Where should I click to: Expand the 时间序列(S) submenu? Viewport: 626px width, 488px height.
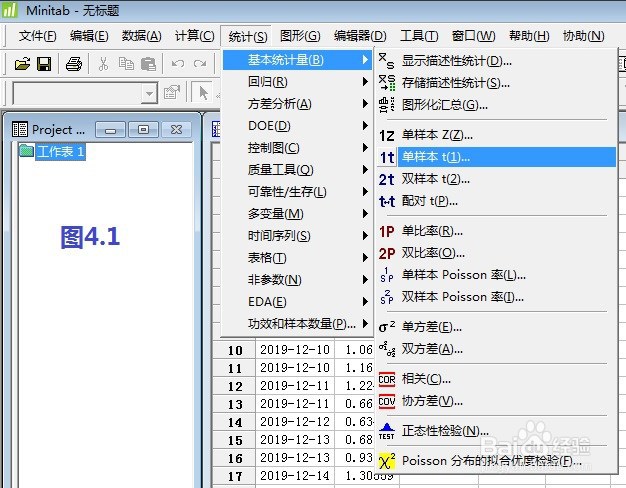(x=297, y=236)
